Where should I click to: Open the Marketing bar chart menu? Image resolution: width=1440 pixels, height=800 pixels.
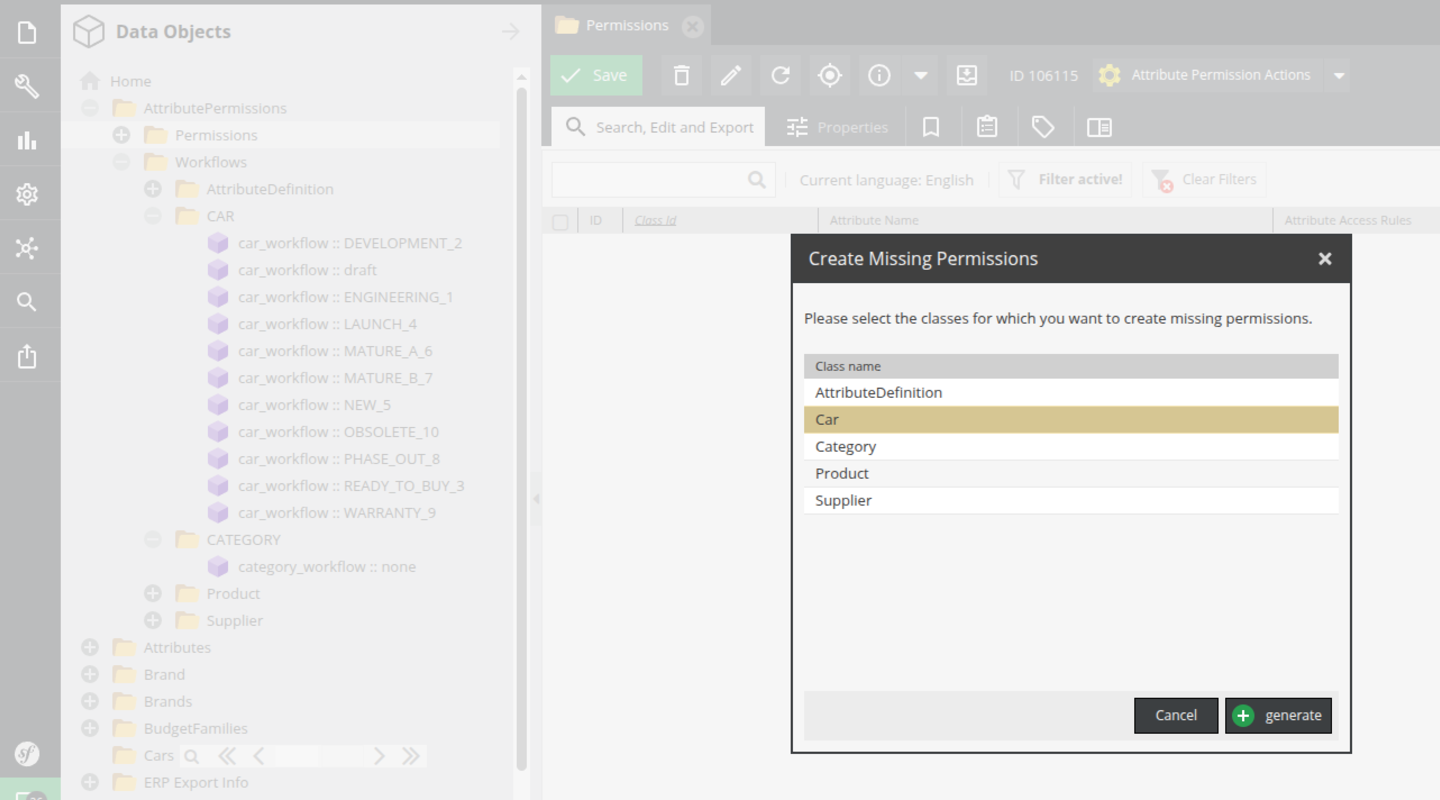(x=27, y=140)
